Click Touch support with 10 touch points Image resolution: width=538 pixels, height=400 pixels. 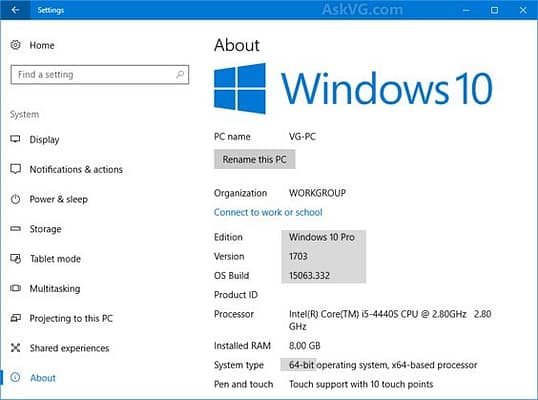pos(361,384)
